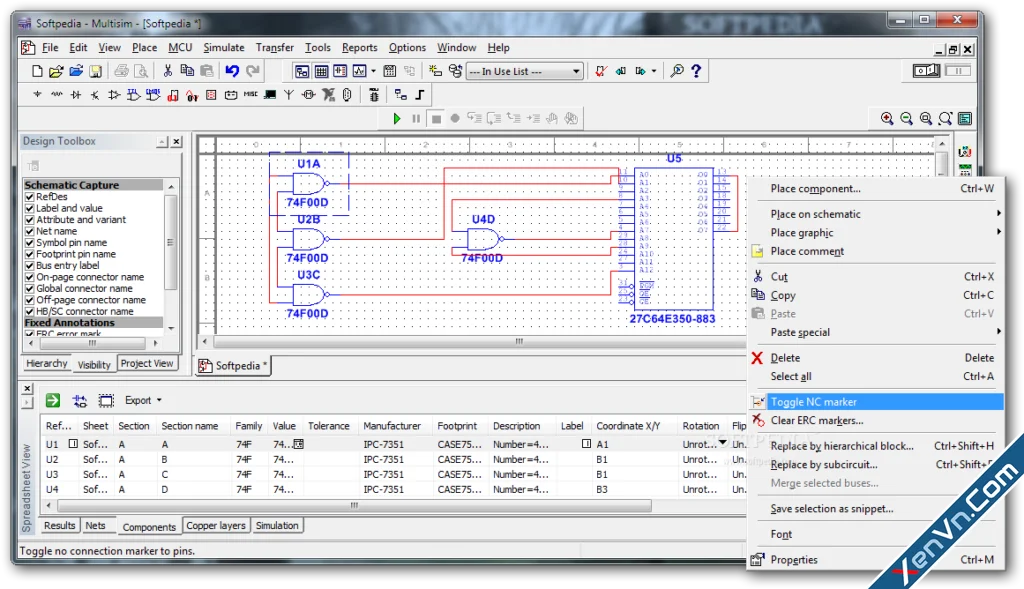Screen dimensions: 1024x589
Task: Toggle Footprint pin name checkbox
Action: (29, 254)
